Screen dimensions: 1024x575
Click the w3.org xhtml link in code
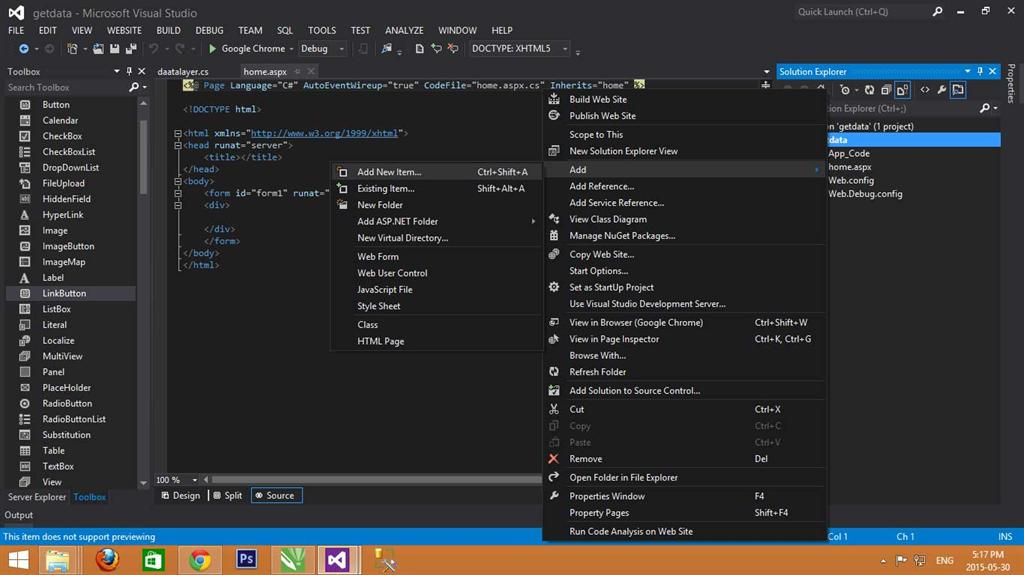[324, 133]
